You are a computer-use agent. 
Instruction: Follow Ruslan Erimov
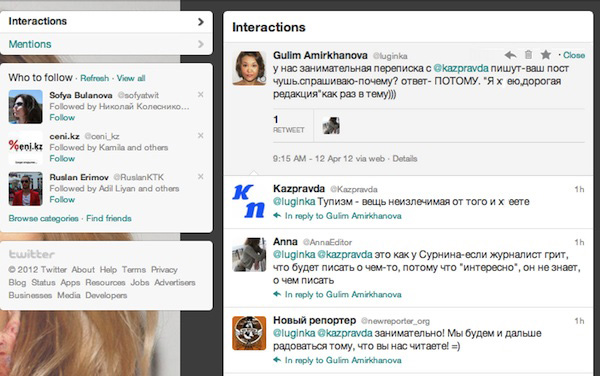coord(62,199)
